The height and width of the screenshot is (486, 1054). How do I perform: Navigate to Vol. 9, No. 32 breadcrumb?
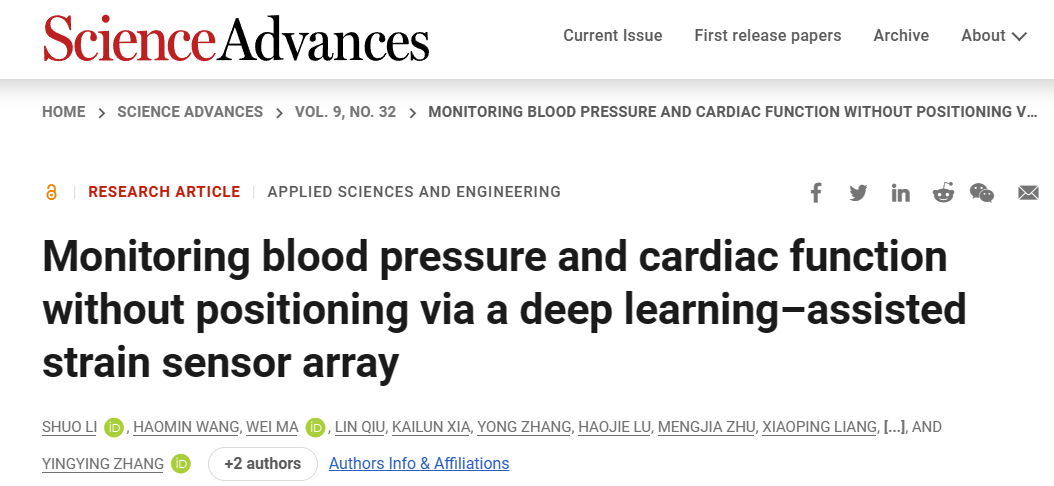345,112
